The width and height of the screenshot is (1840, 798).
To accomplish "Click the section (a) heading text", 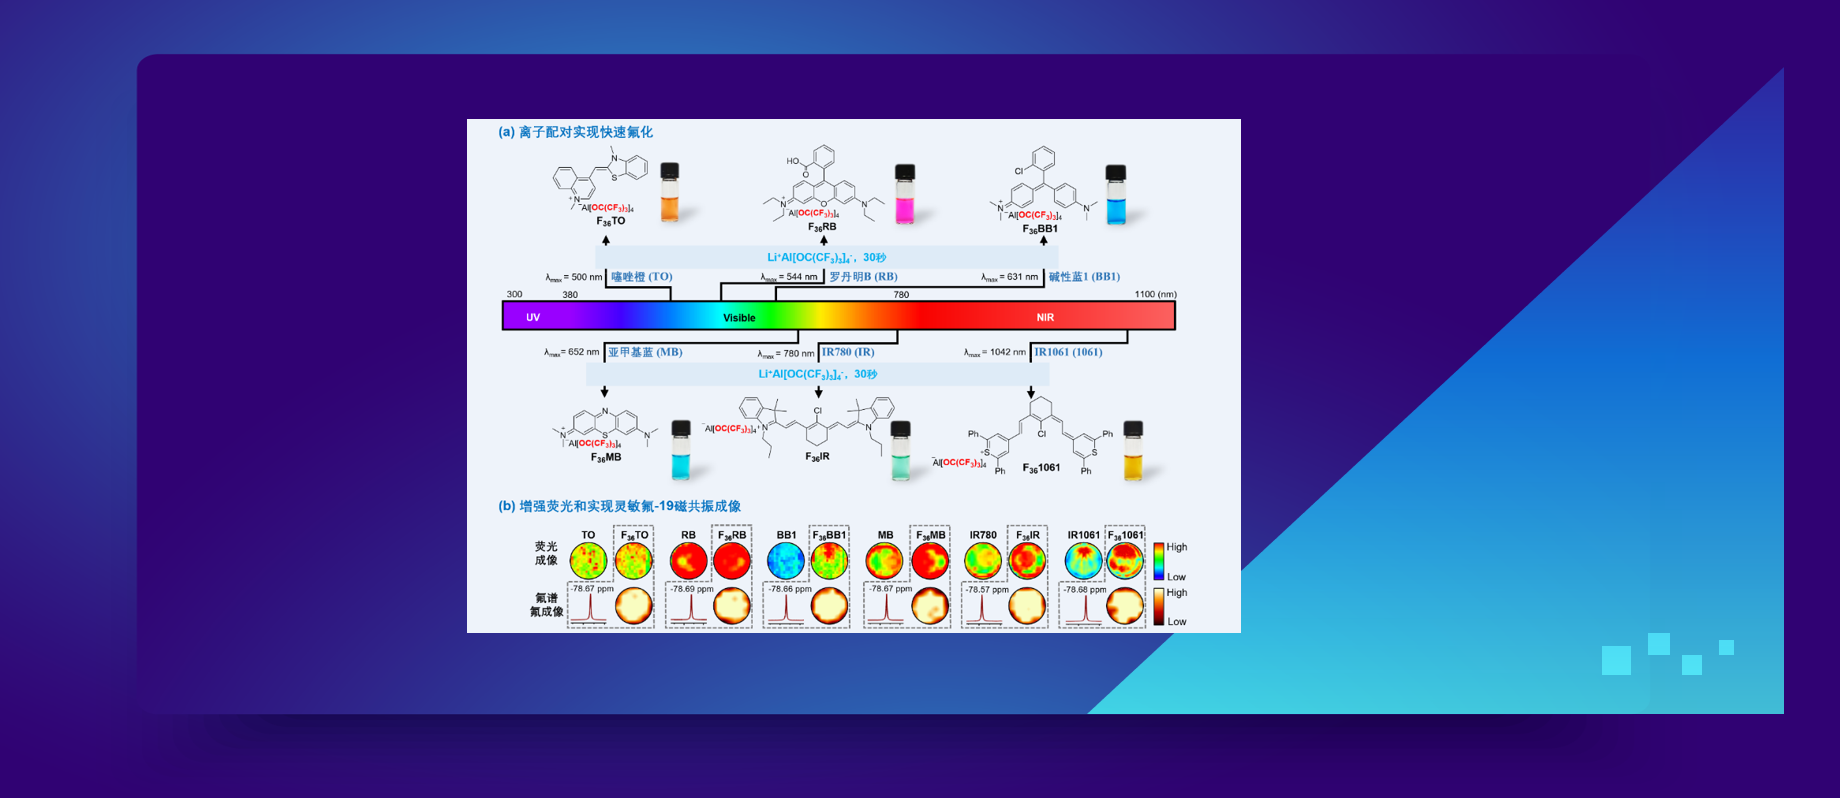I will [x=575, y=132].
